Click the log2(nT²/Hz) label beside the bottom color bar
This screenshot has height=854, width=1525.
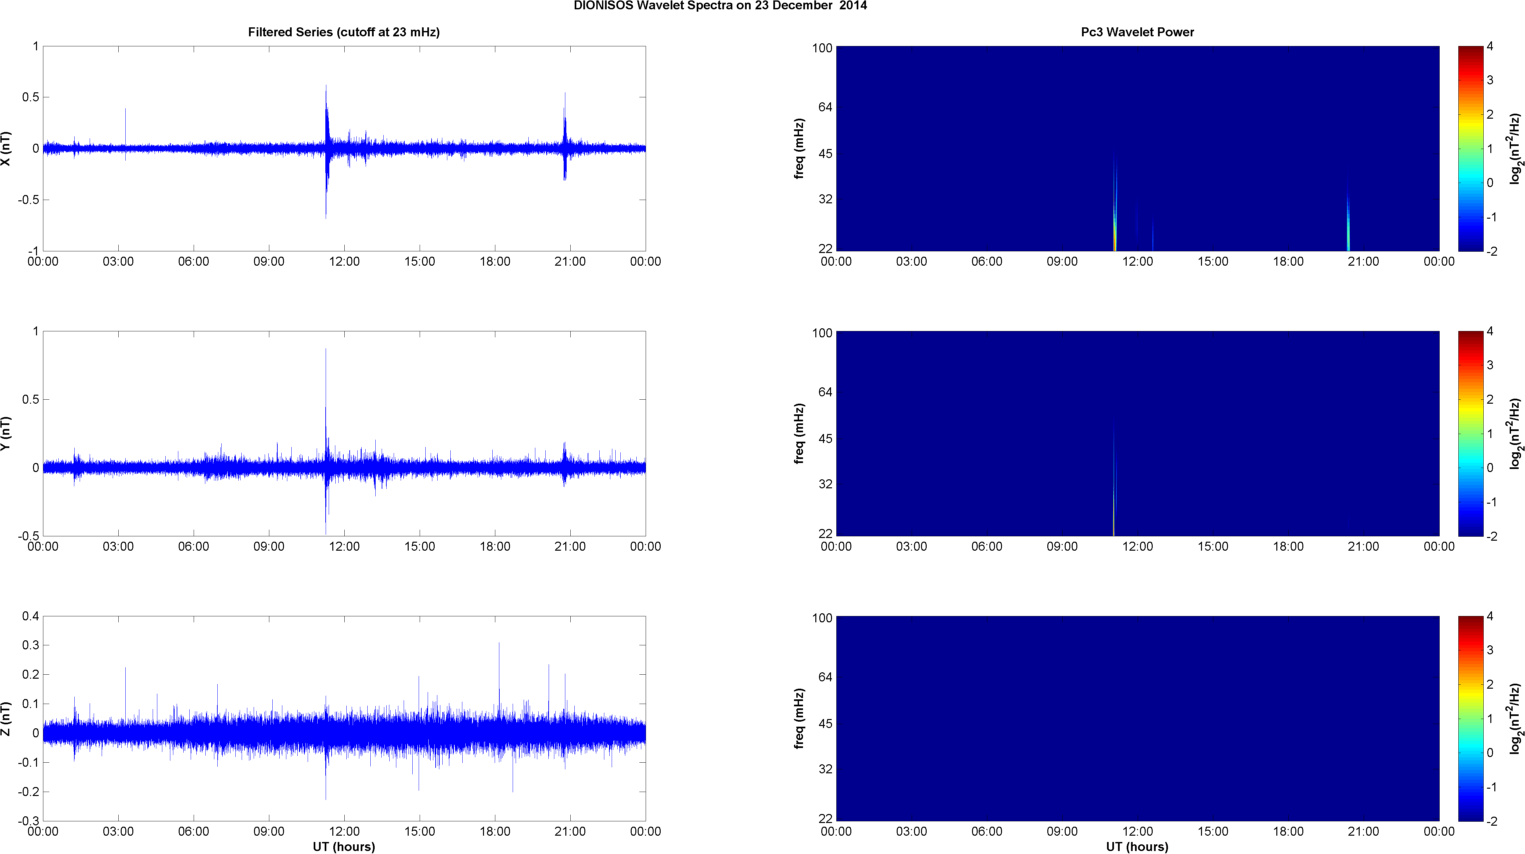tap(1515, 718)
